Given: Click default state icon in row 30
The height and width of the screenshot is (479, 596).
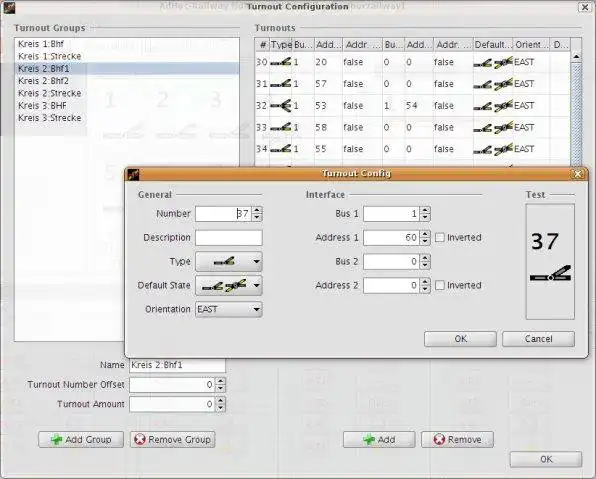Looking at the screenshot, I should tap(493, 62).
